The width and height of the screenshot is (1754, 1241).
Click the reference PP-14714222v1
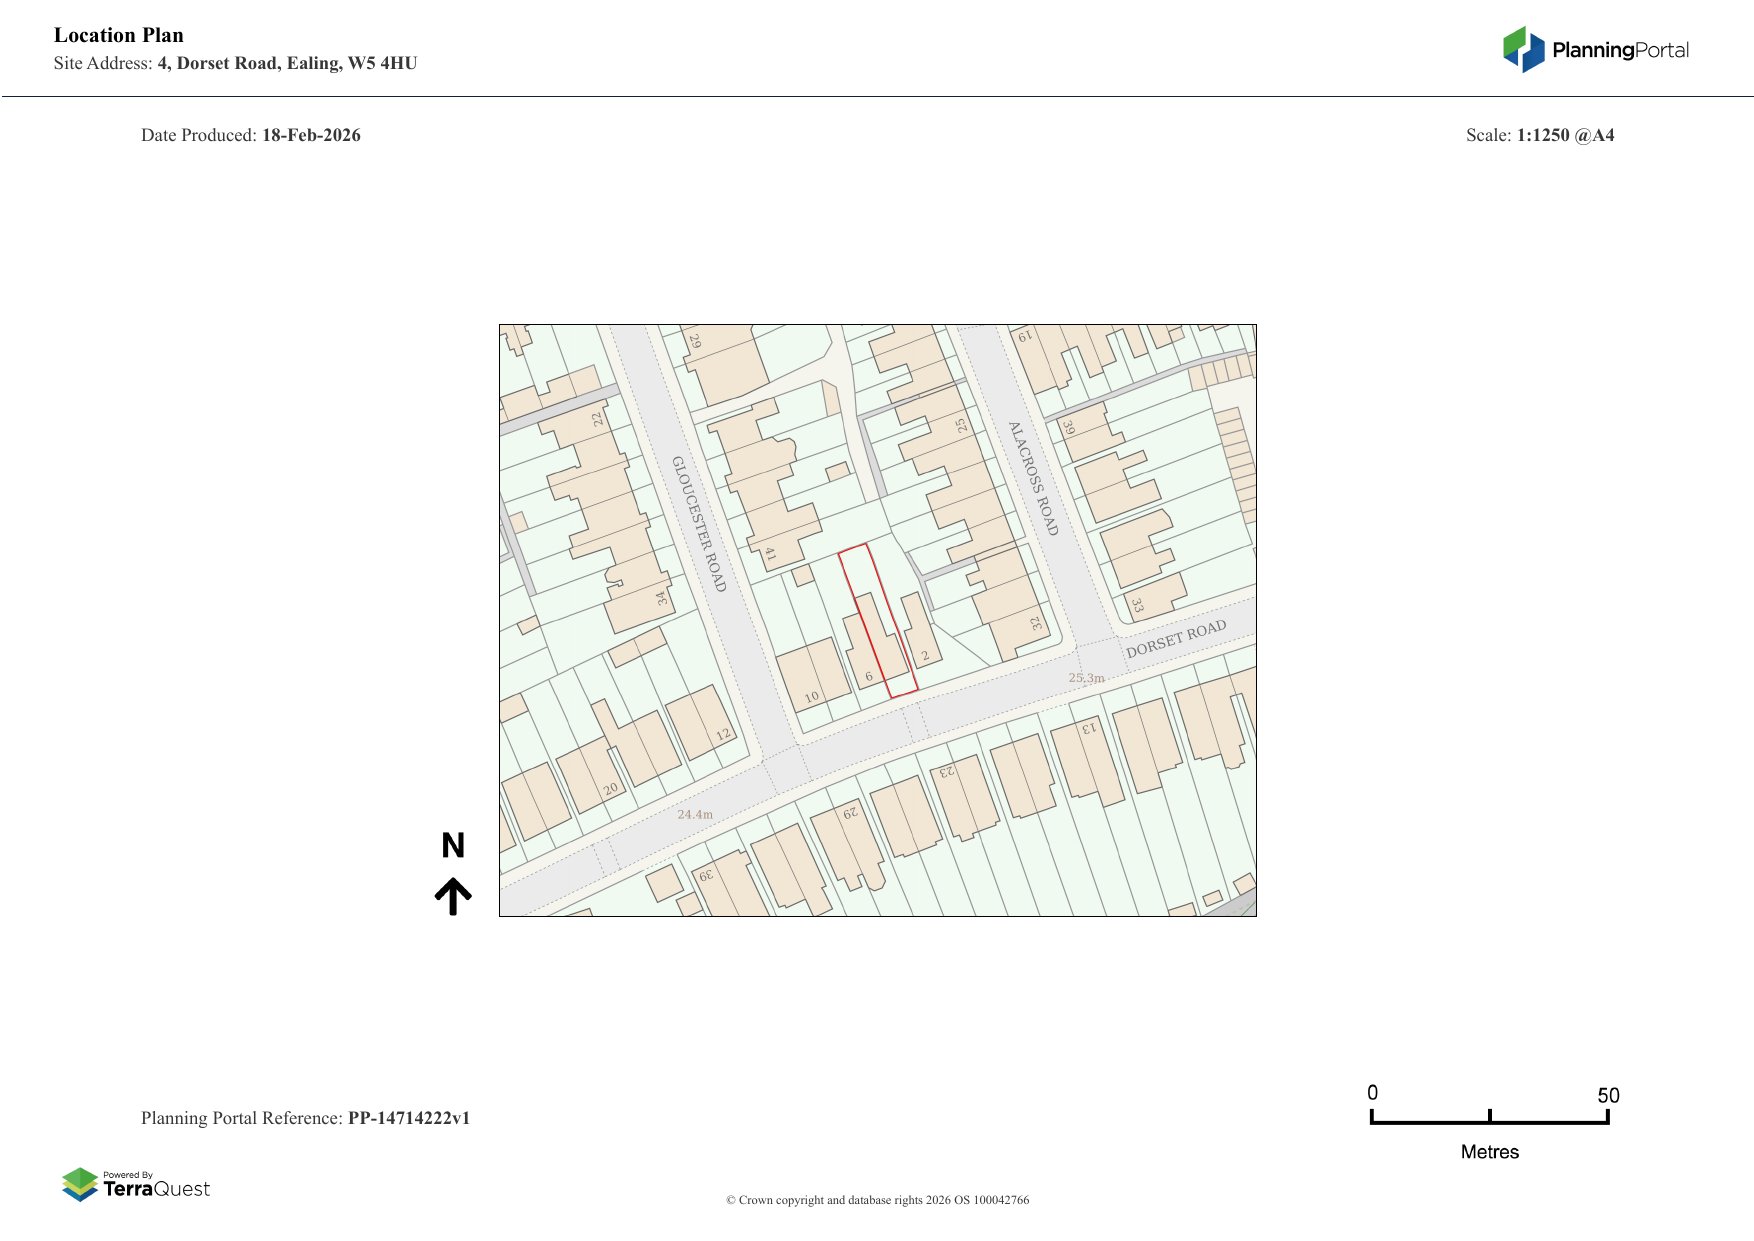click(408, 1118)
